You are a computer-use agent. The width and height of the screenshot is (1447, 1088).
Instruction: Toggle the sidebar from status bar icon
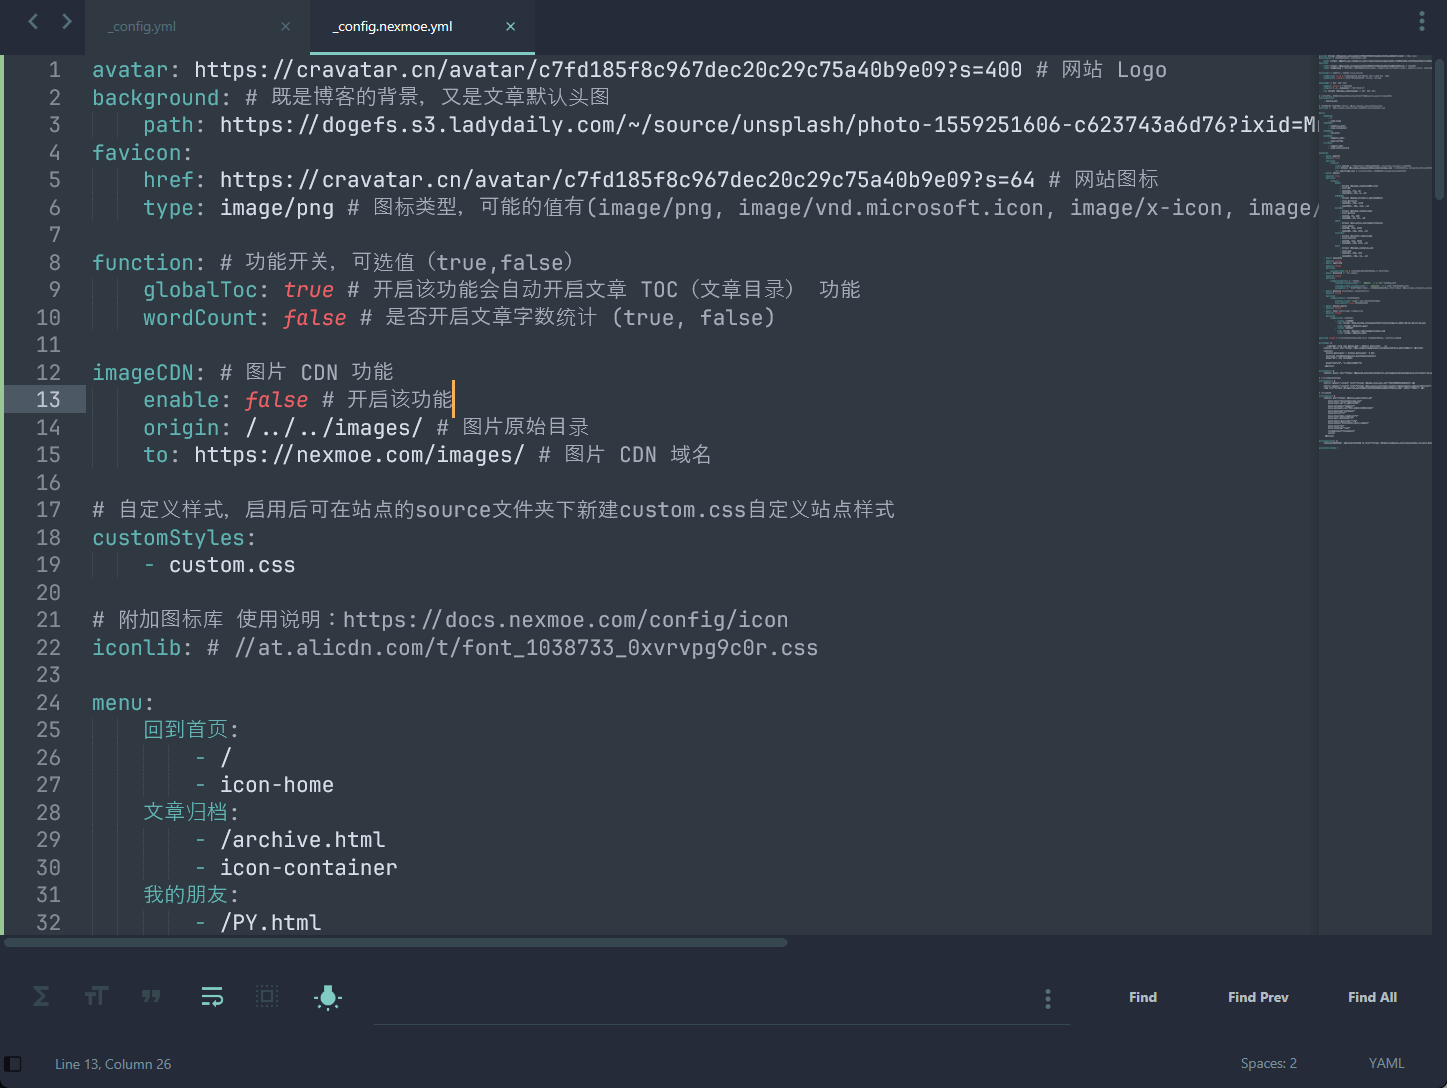click(13, 1064)
